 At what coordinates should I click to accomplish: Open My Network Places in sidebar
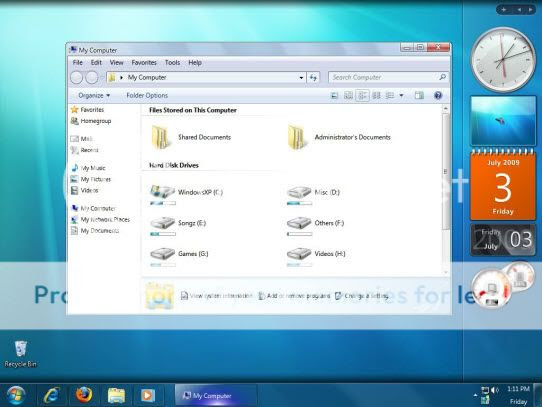(100, 220)
